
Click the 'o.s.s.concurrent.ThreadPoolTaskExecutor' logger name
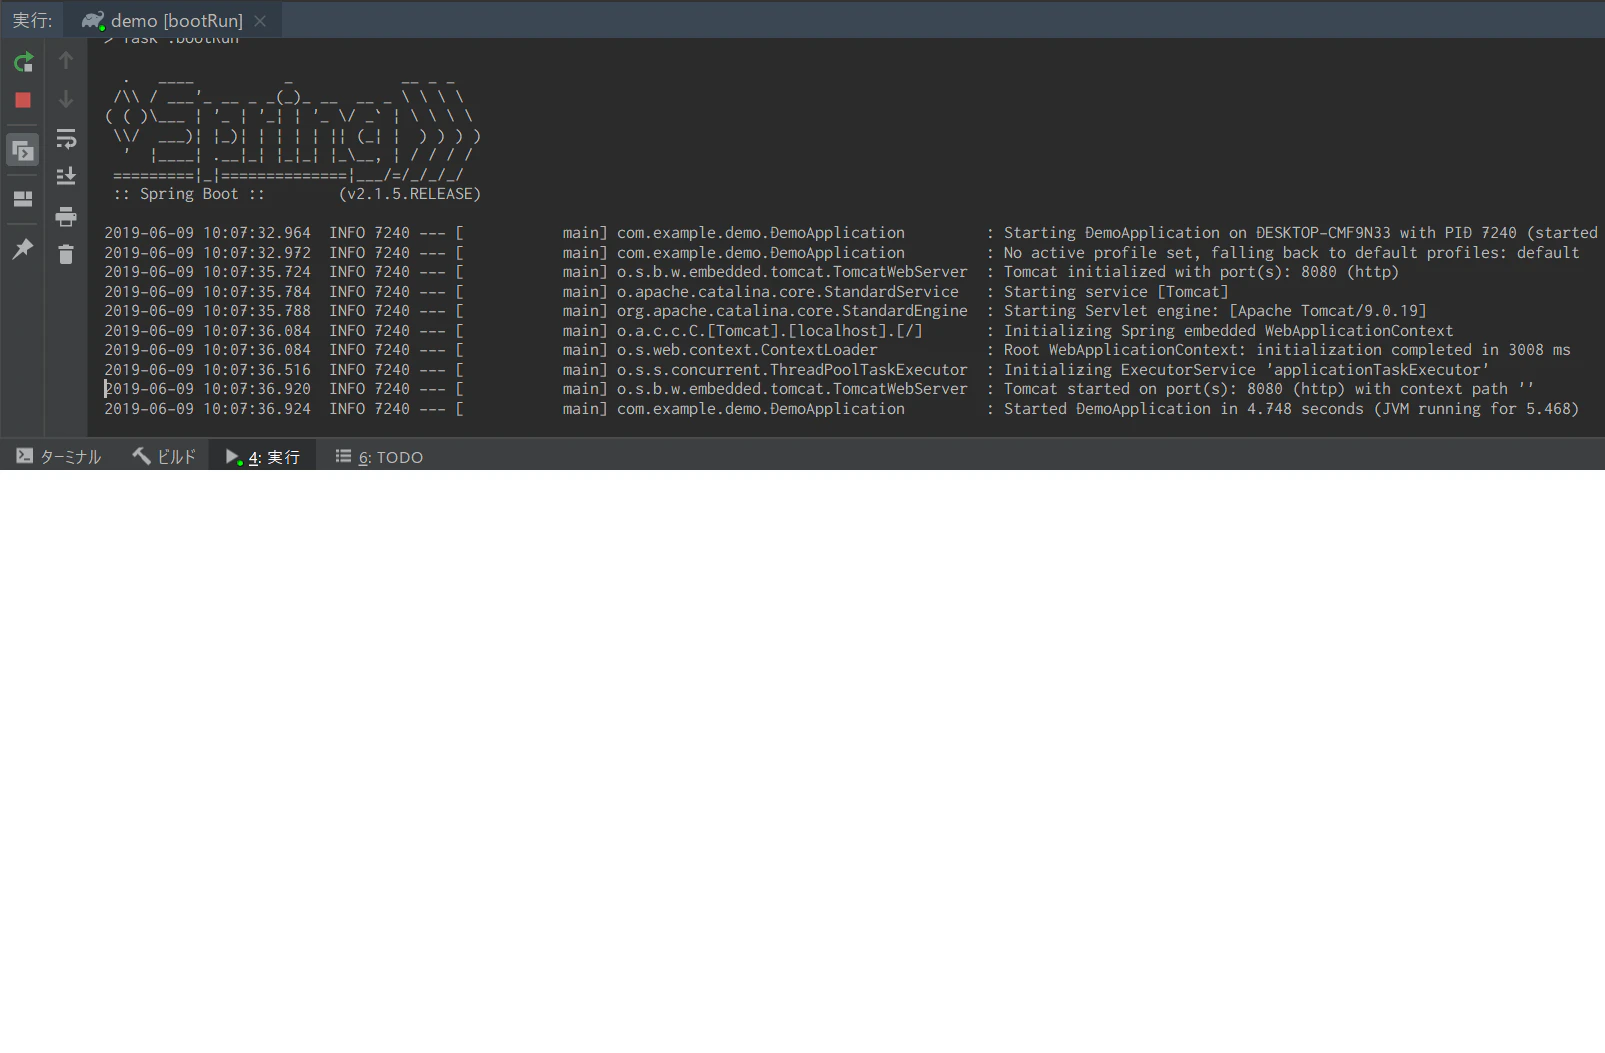tap(792, 370)
